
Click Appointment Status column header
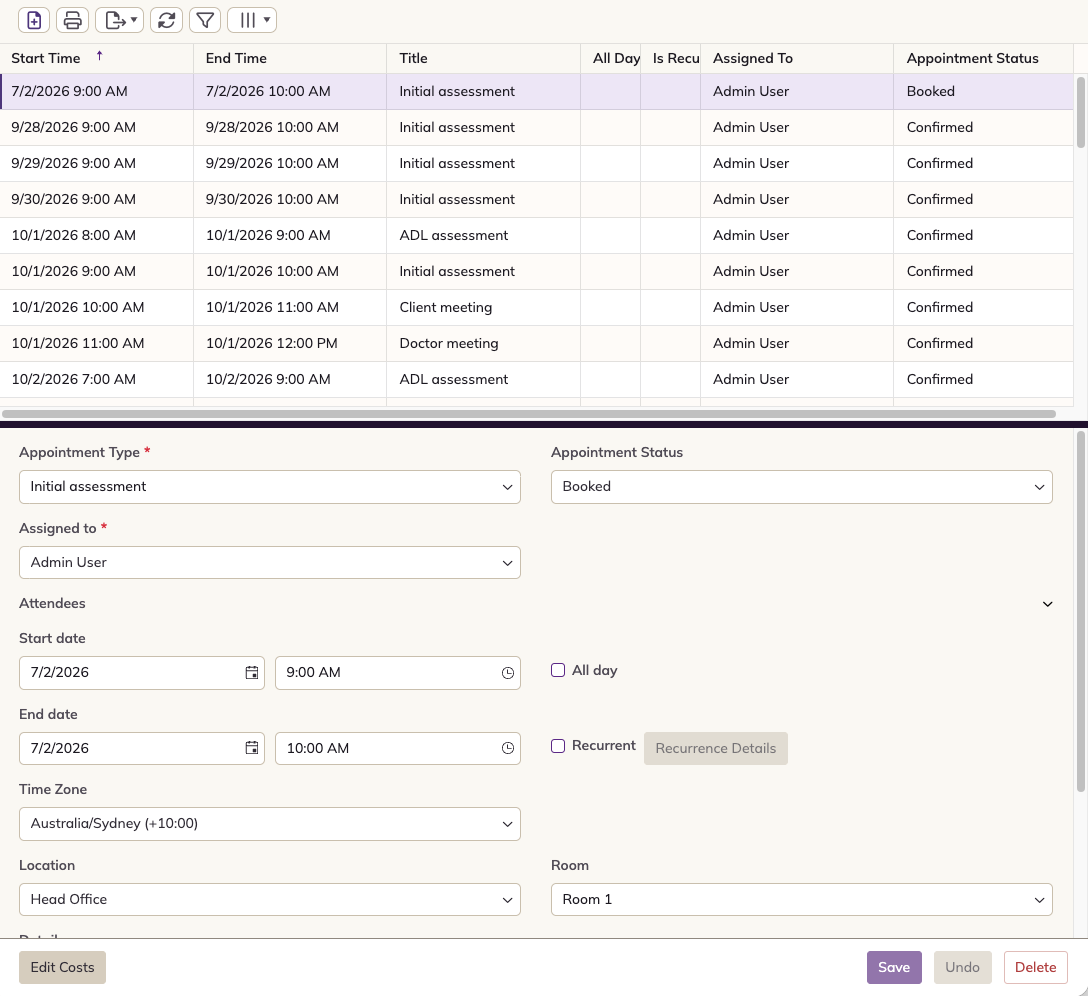(983, 58)
